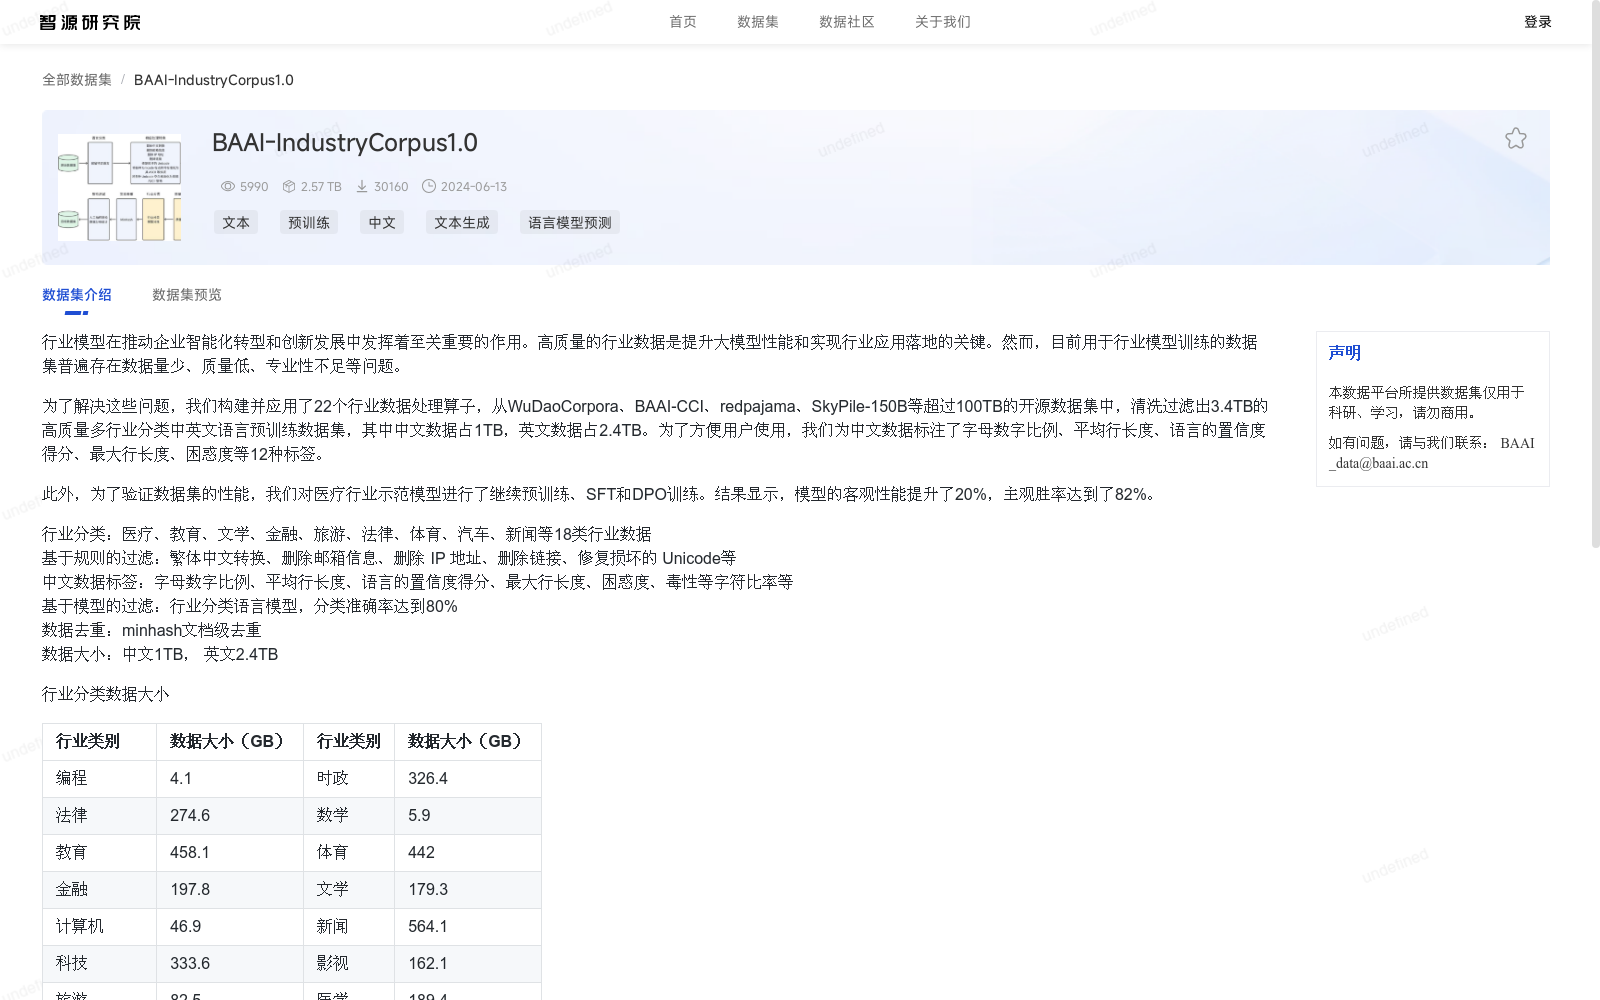1600x1000 pixels.
Task: Click the 文本 tag
Action: click(236, 223)
